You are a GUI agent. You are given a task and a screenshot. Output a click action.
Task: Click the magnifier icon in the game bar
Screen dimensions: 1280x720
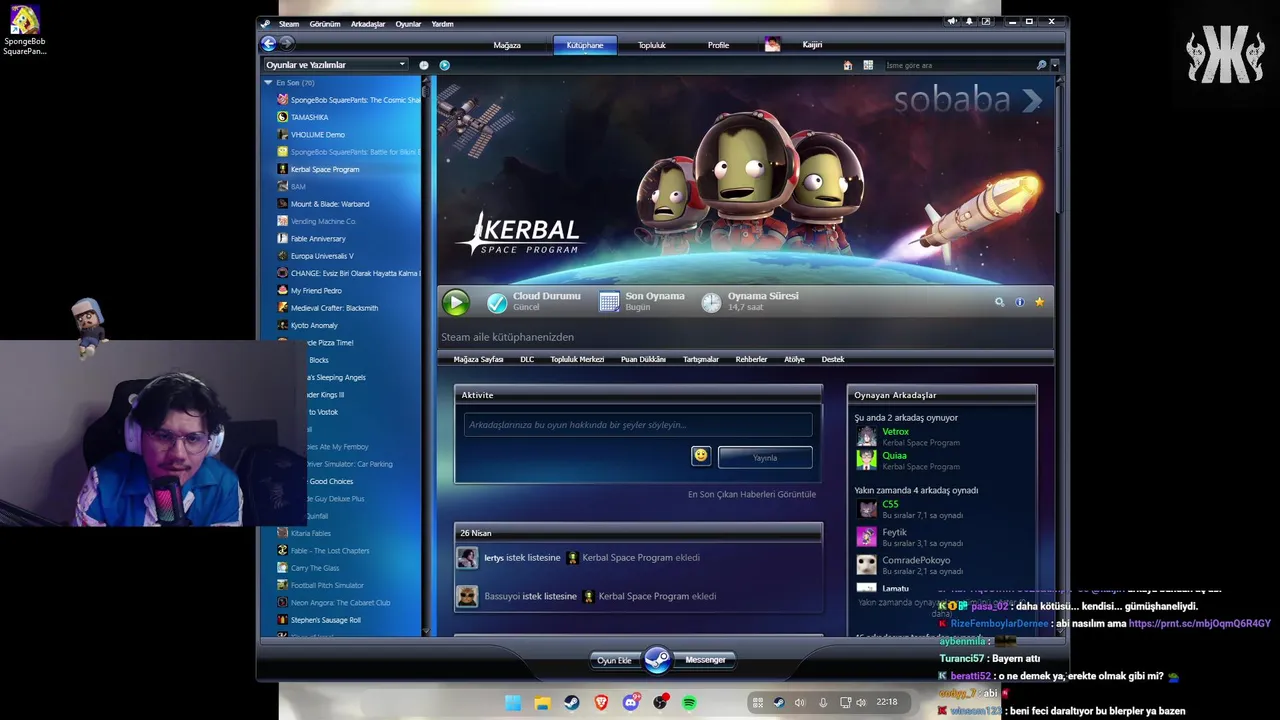pyautogui.click(x=999, y=302)
